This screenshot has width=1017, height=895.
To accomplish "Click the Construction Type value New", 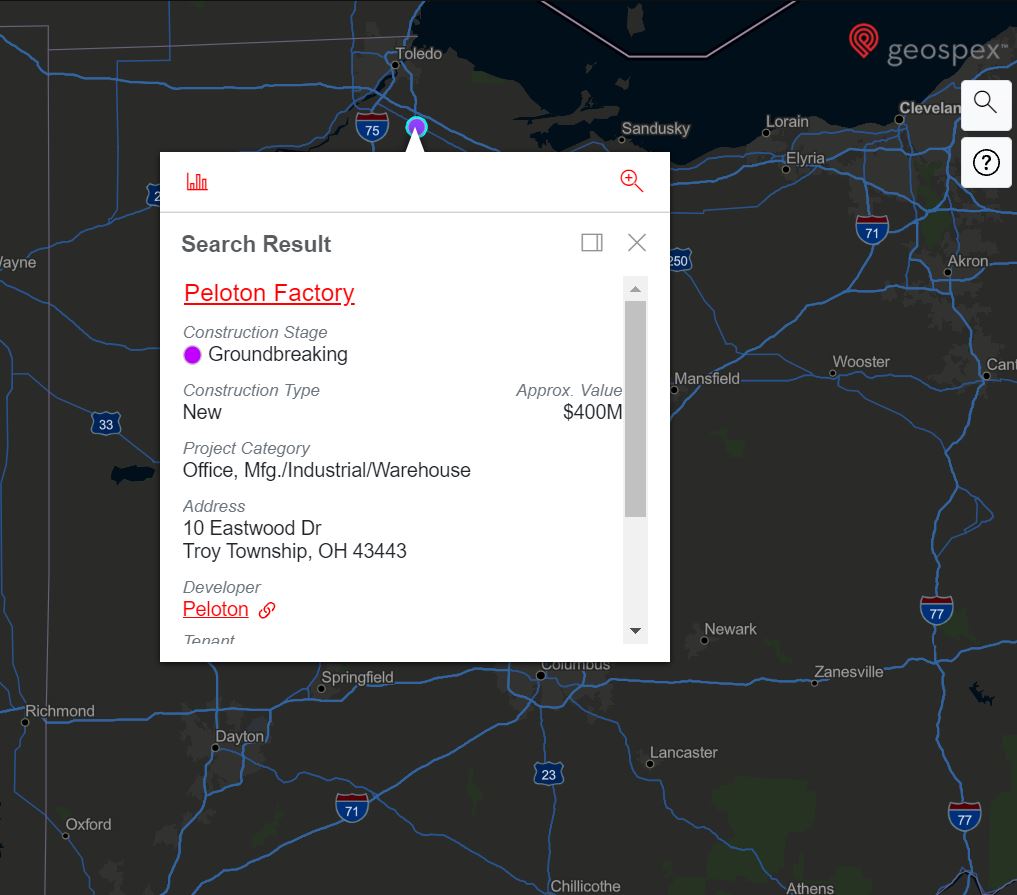I will (202, 412).
